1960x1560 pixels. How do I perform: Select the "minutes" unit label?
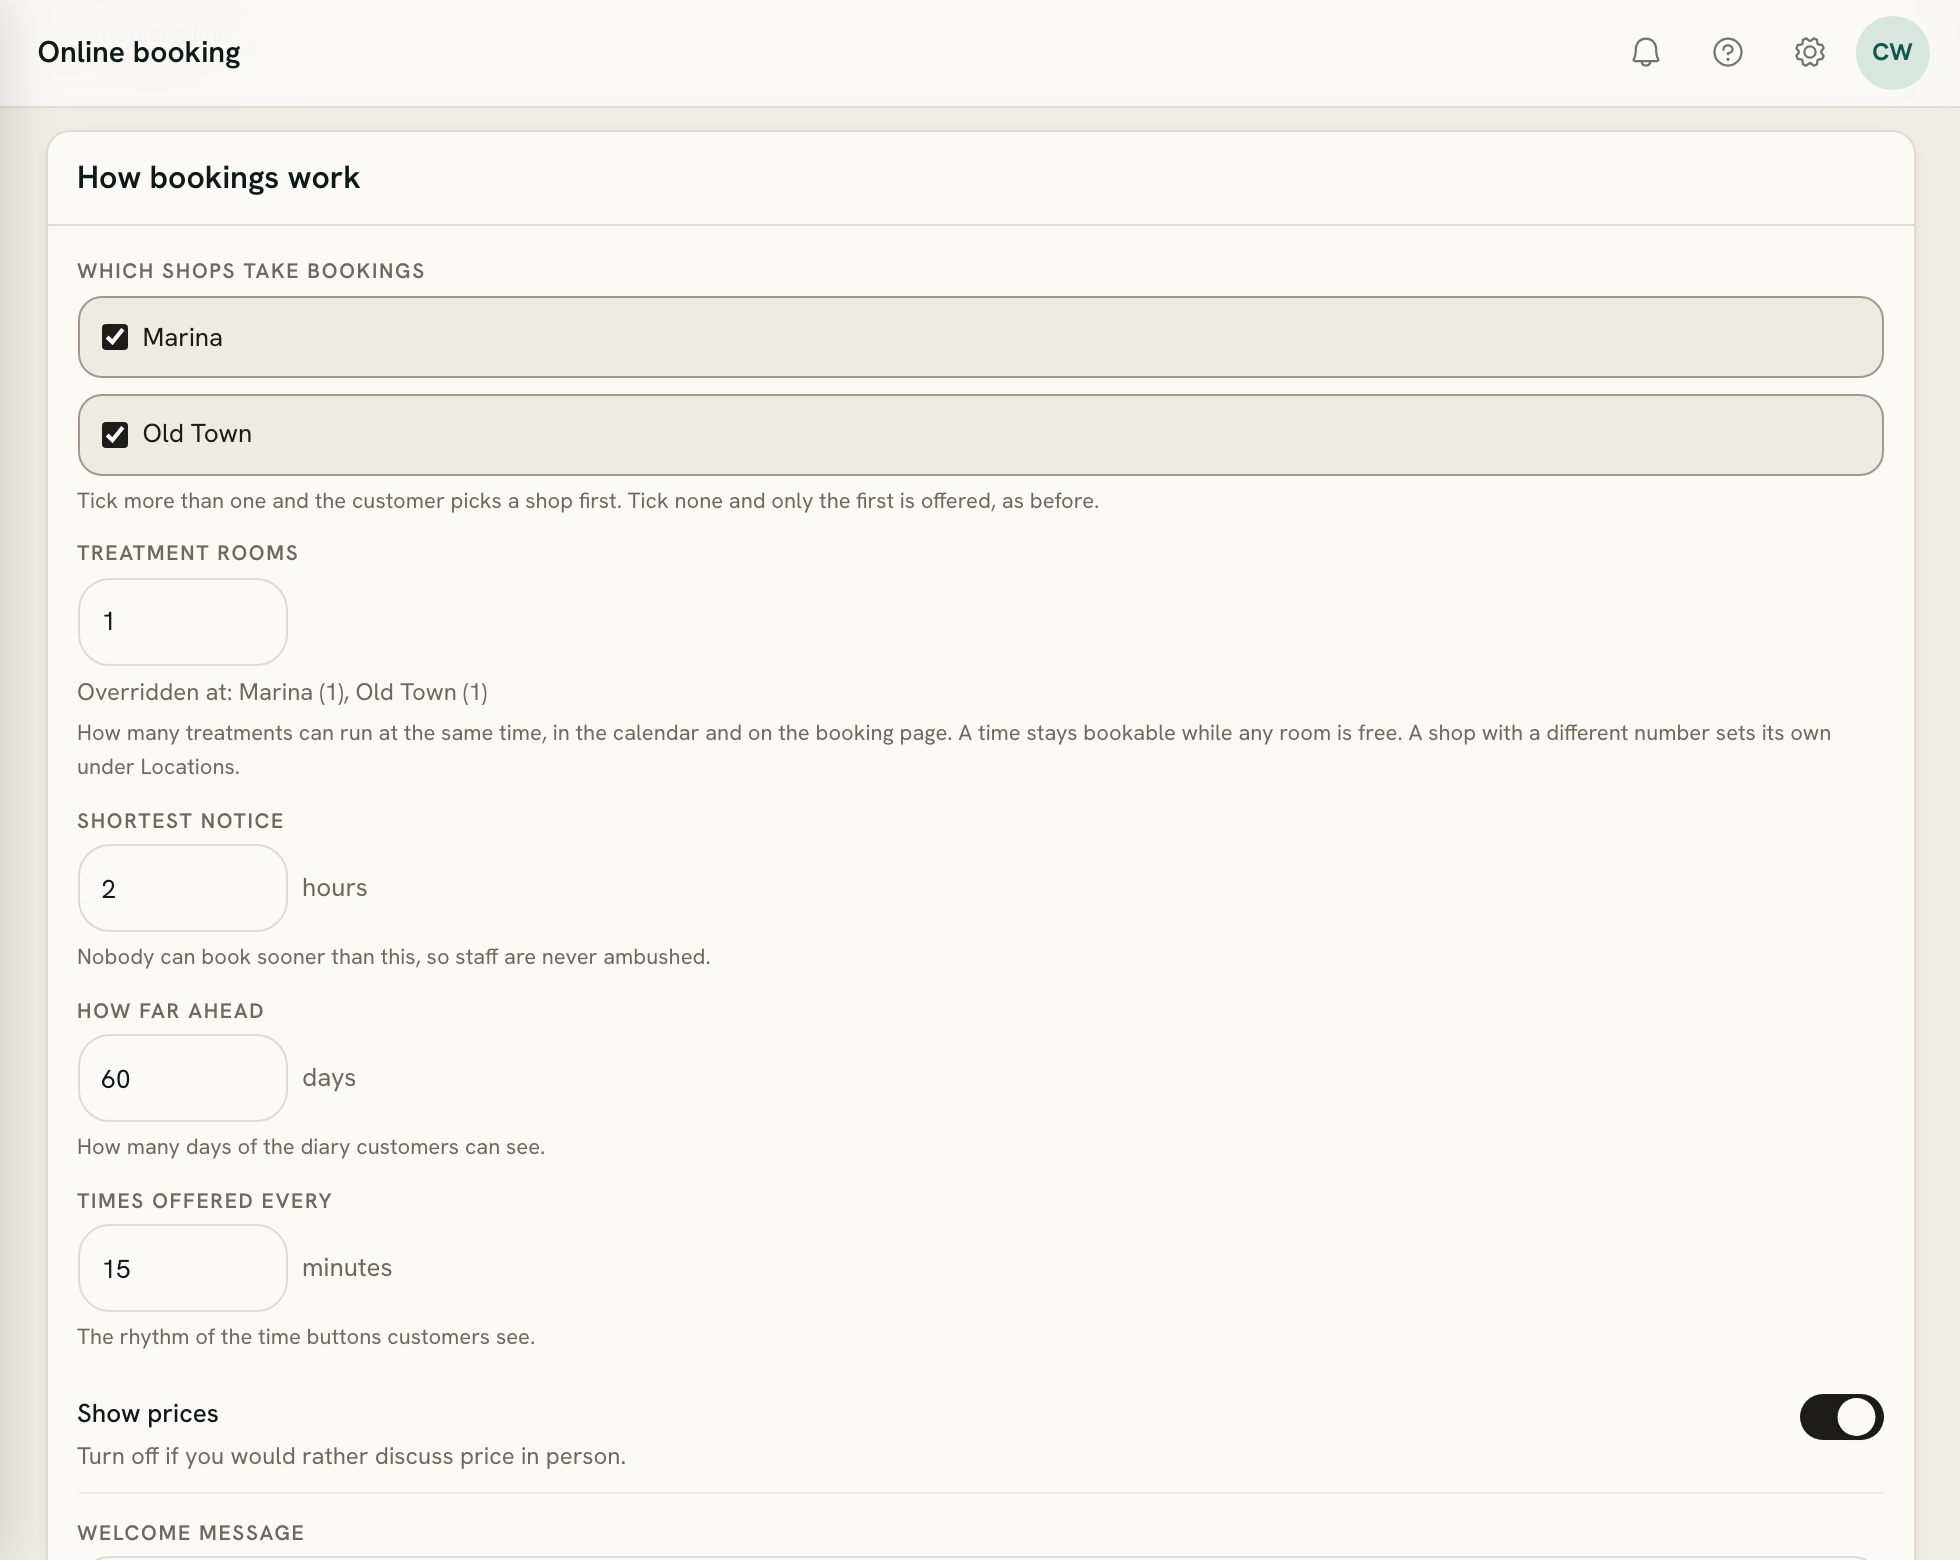(x=347, y=1268)
